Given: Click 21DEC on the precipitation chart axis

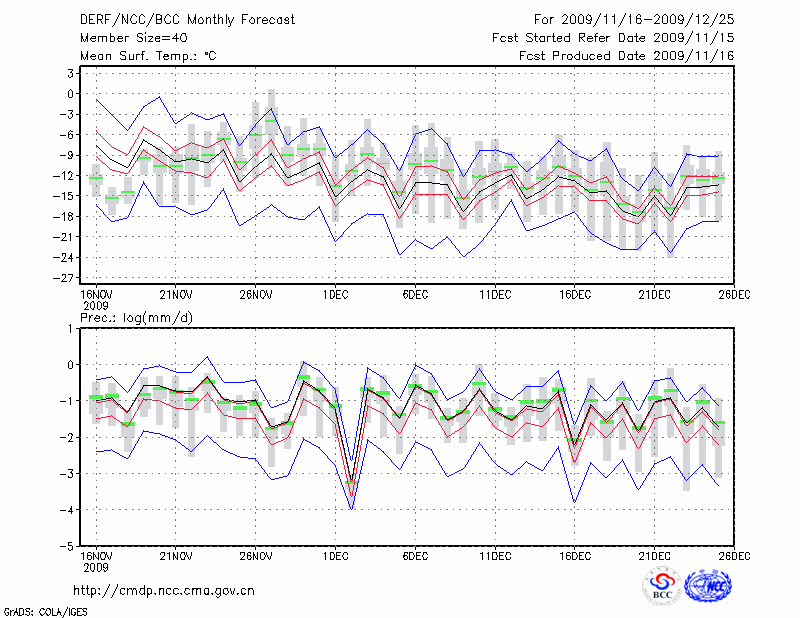Looking at the screenshot, I should click(x=655, y=555).
